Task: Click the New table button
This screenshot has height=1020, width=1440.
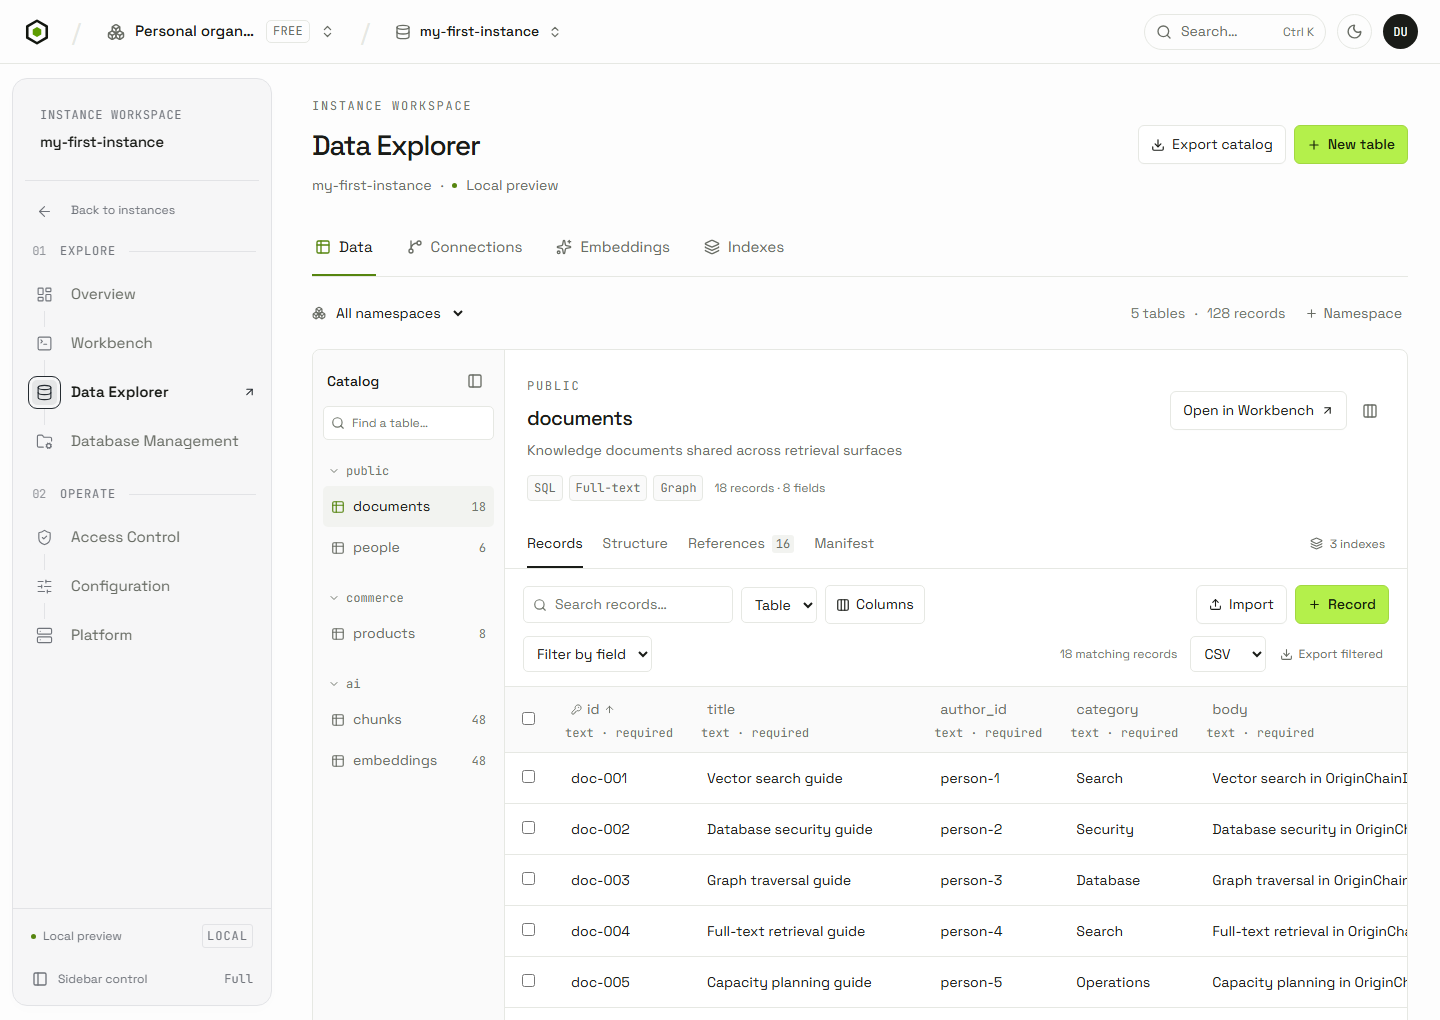Action: coord(1351,145)
